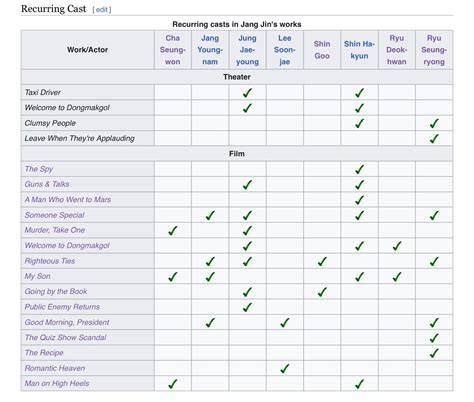Click the edit link beside Recurring Cast
474x402 pixels.
coord(102,10)
